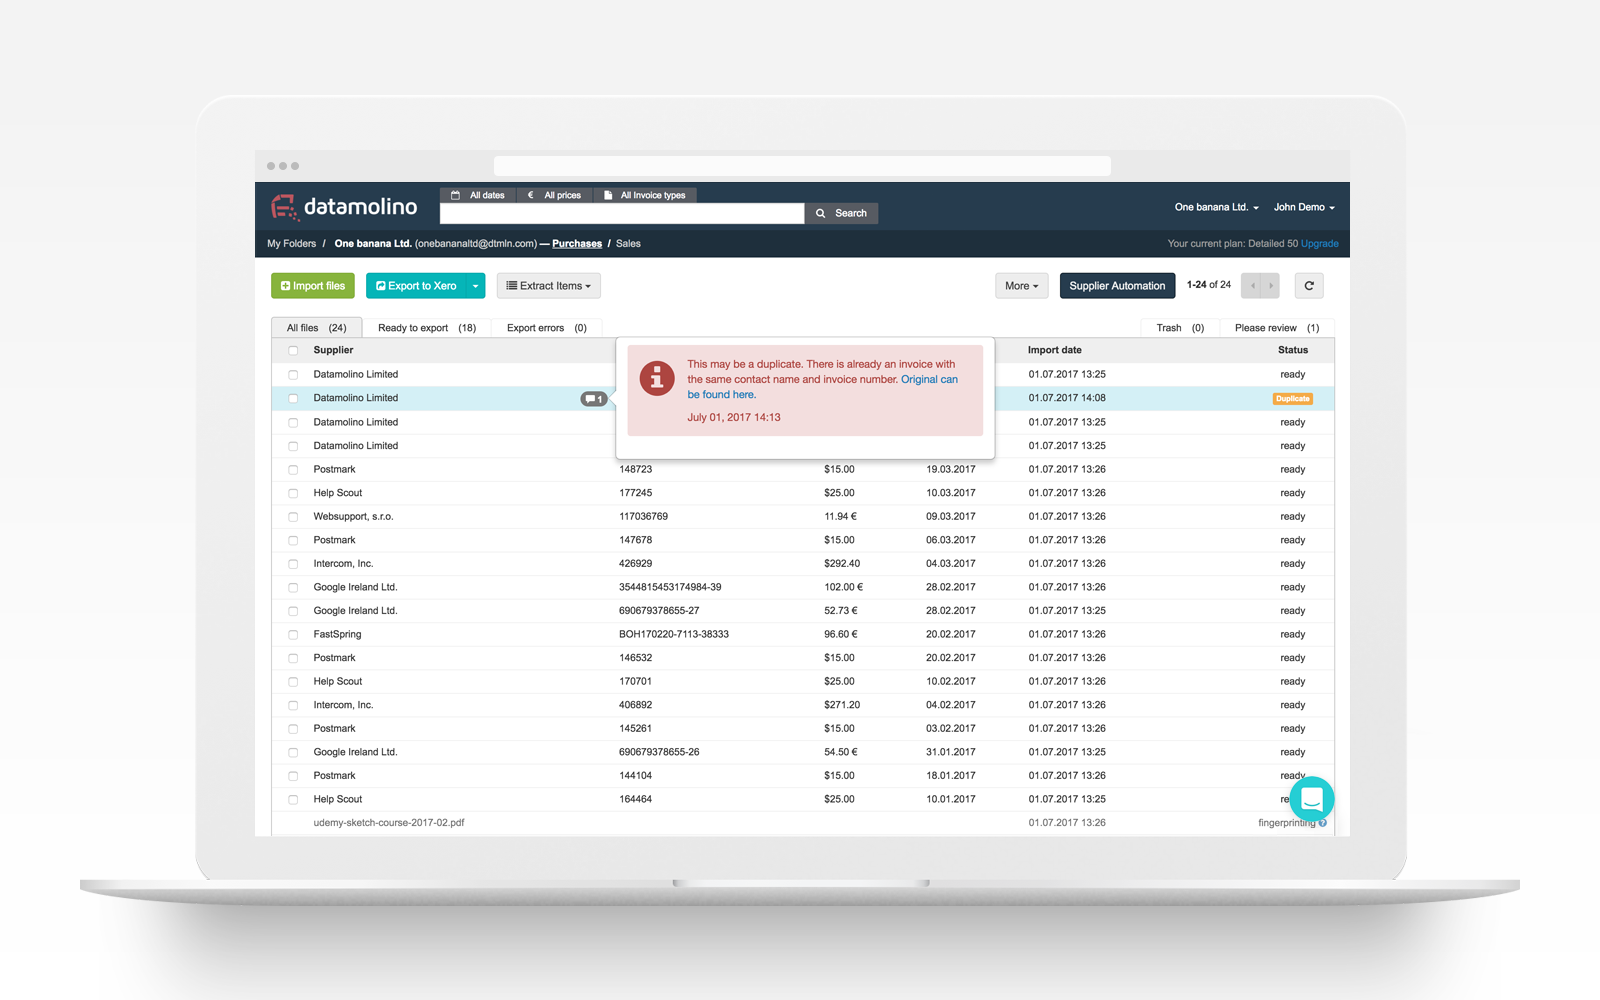Toggle the select-all checkbox in table header
The image size is (1600, 1000).
click(x=293, y=351)
